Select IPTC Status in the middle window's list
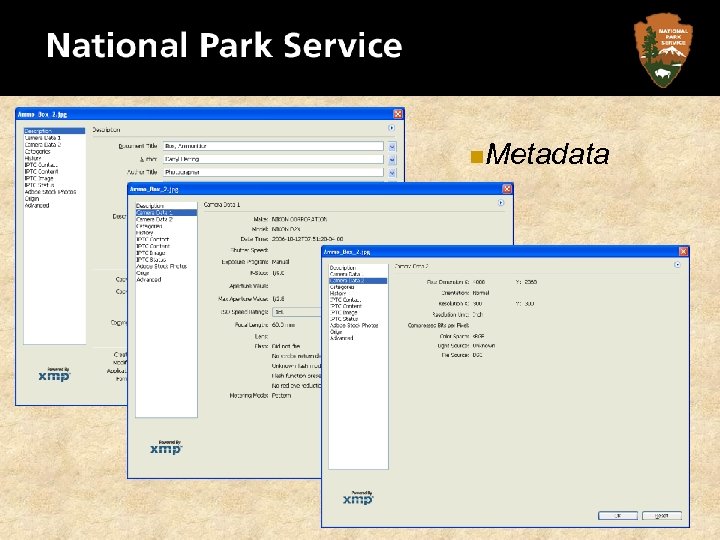720x540 pixels. (x=151, y=259)
